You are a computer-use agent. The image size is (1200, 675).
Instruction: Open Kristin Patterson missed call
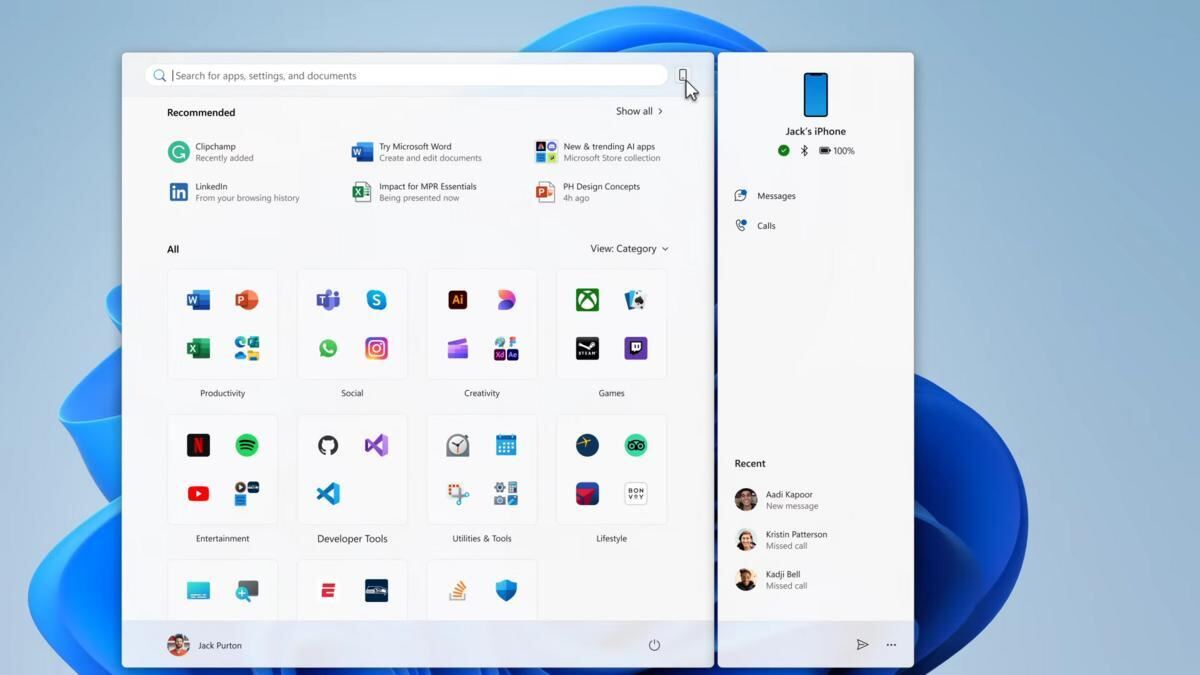(782, 540)
